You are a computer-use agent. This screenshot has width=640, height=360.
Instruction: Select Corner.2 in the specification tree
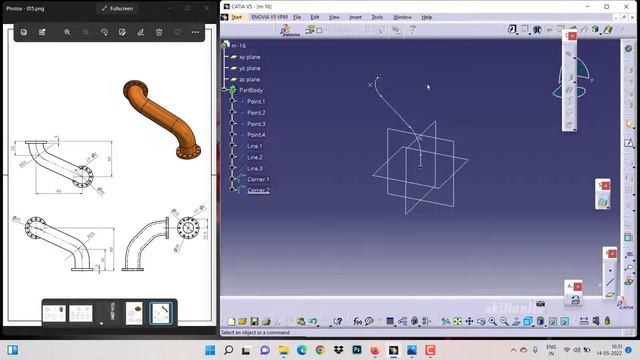[x=258, y=190]
